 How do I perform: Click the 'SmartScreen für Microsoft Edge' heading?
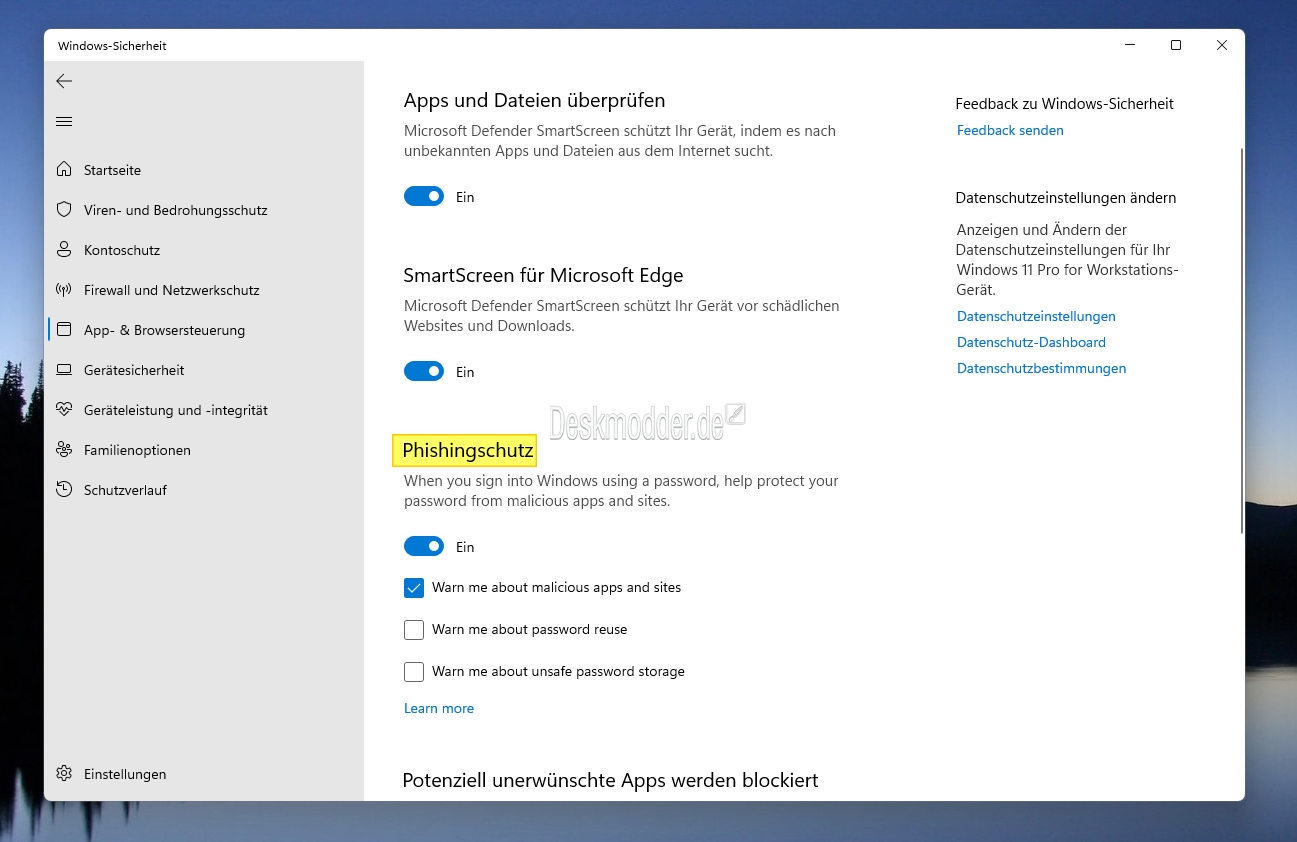coord(543,275)
